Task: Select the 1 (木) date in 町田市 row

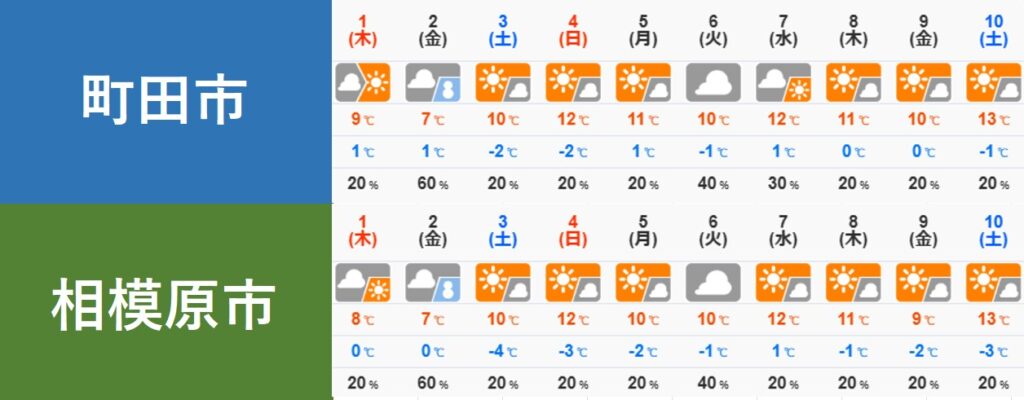Action: pyautogui.click(x=361, y=31)
